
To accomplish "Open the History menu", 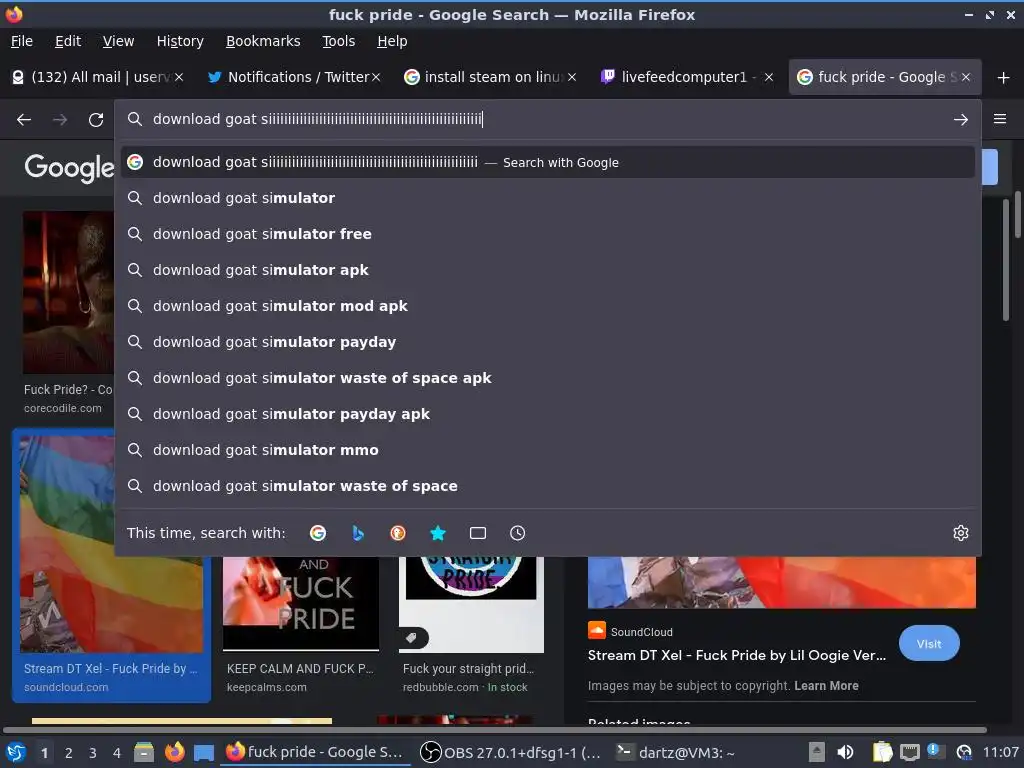I will pos(180,41).
